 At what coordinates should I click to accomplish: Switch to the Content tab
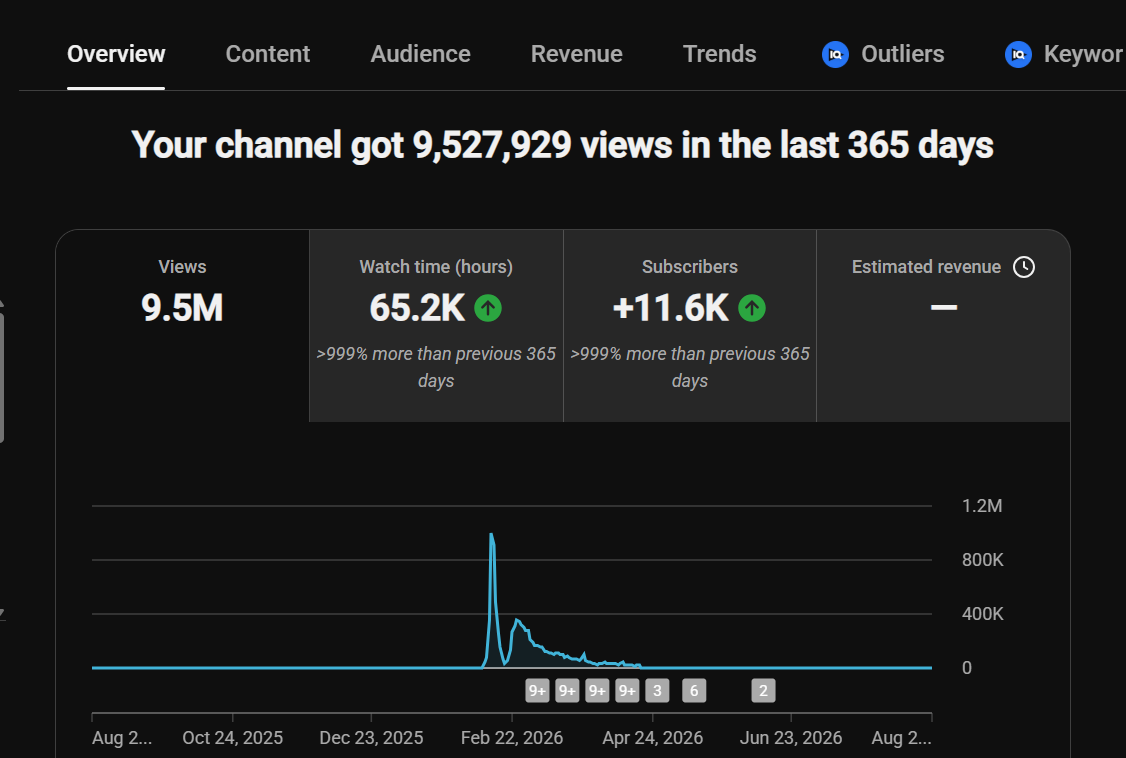[268, 54]
